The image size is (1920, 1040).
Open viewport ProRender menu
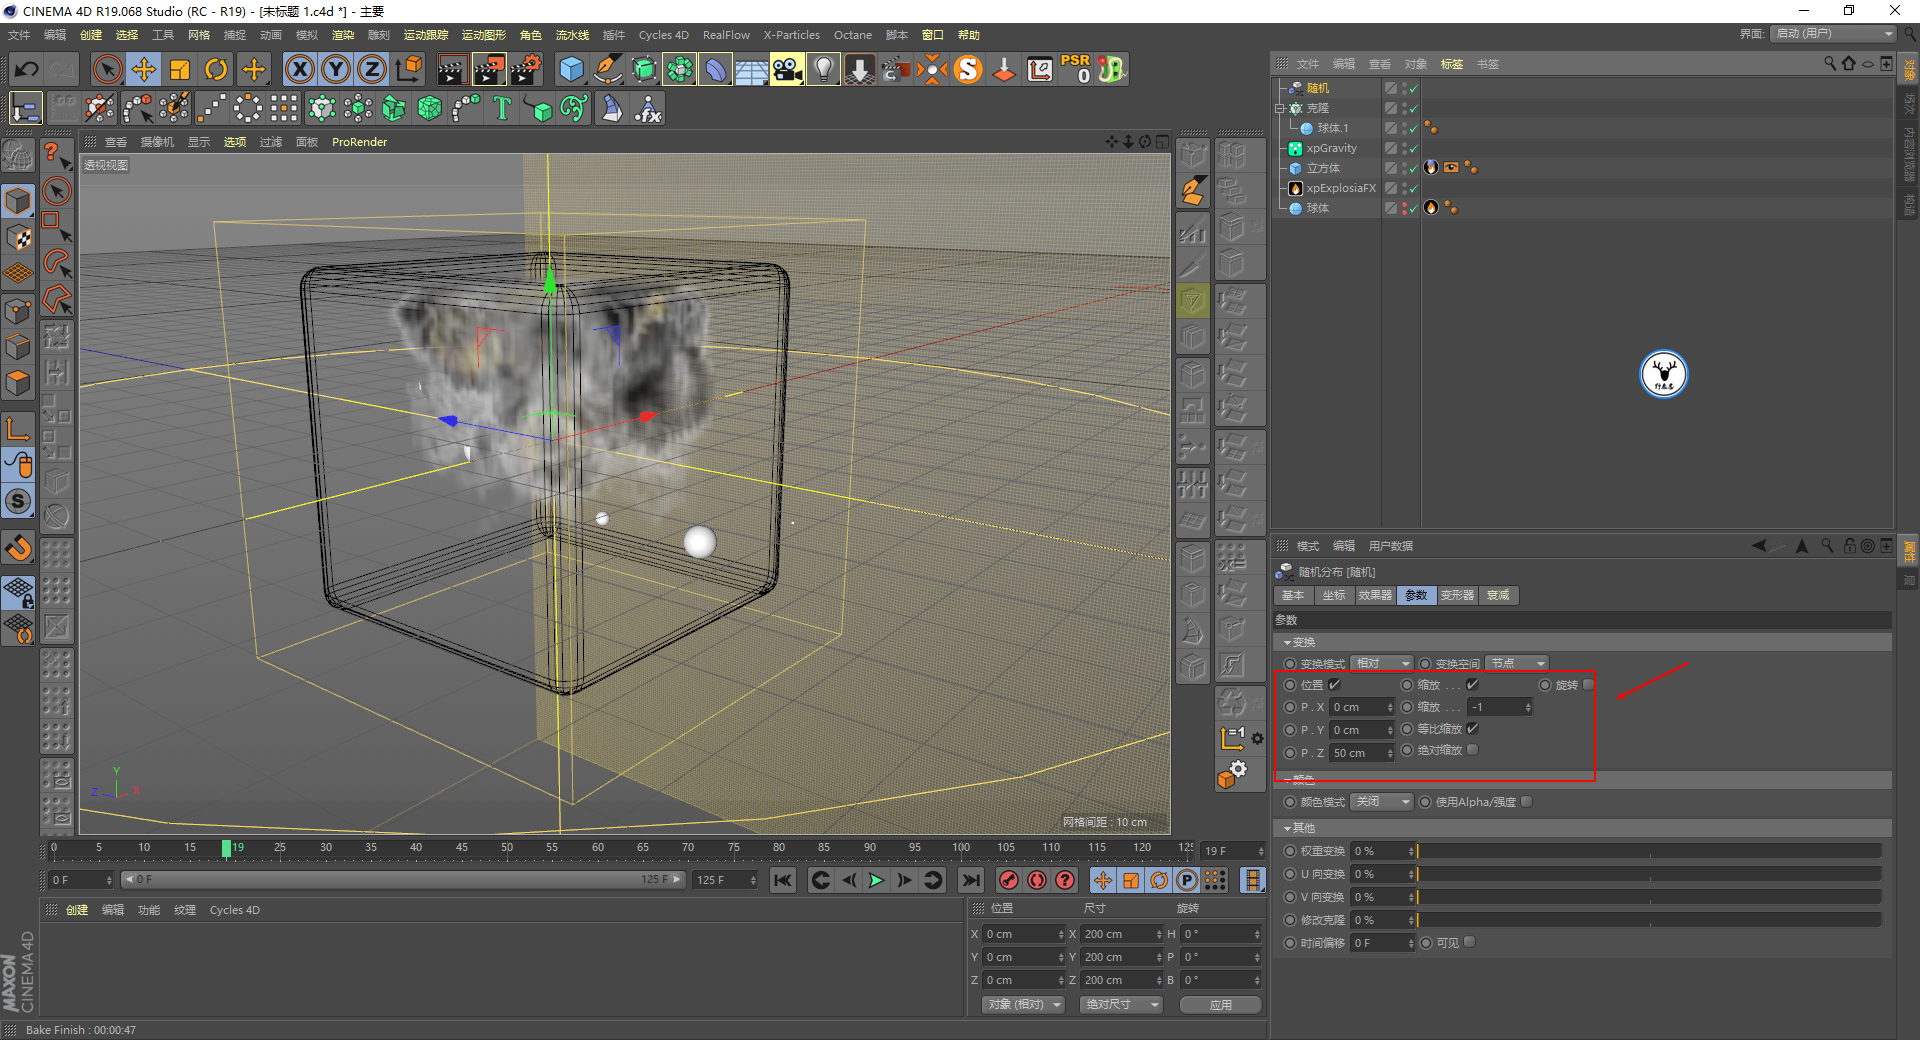tap(359, 142)
